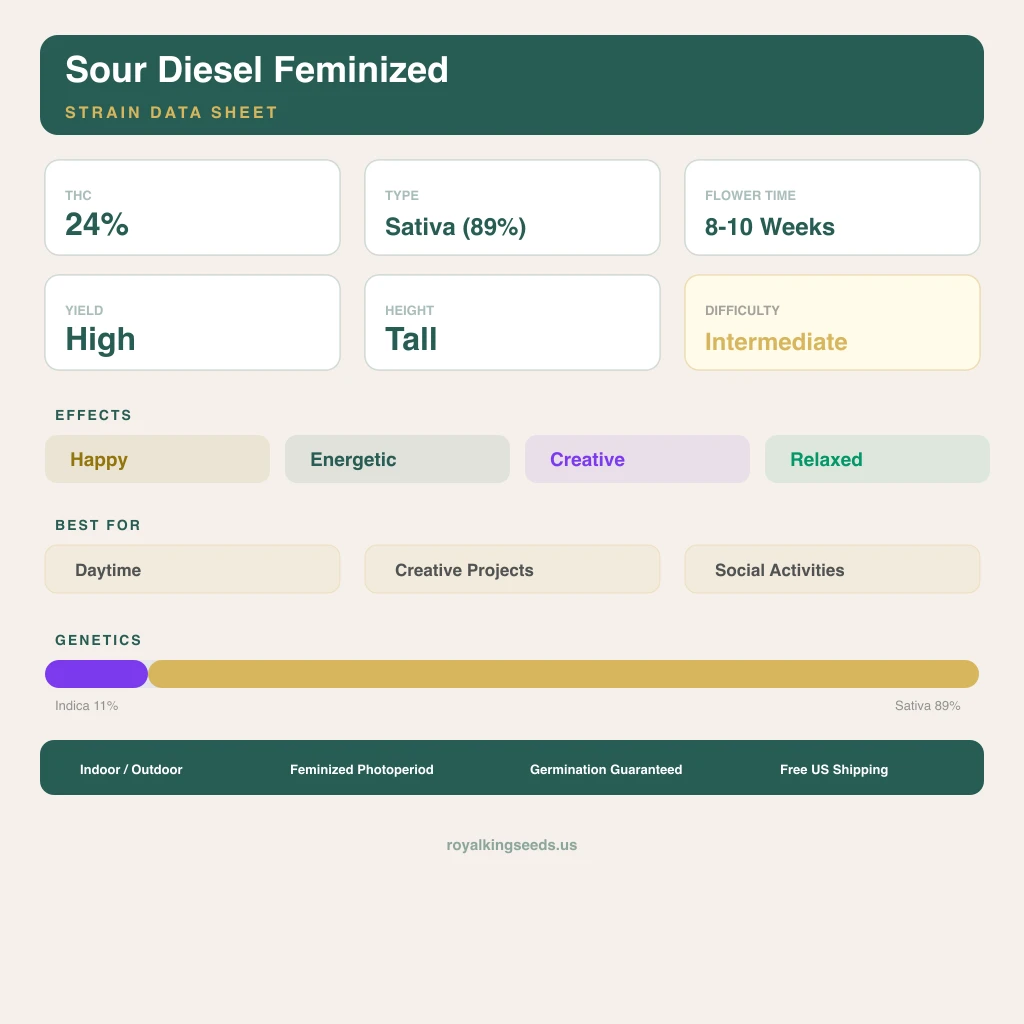Open the royalkingseeds.us link
Viewport: 1024px width, 1024px height.
tap(512, 845)
